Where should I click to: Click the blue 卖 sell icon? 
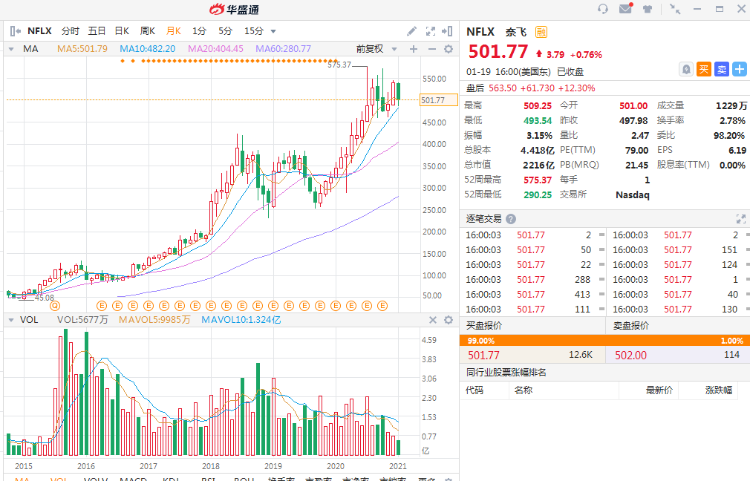tap(721, 69)
